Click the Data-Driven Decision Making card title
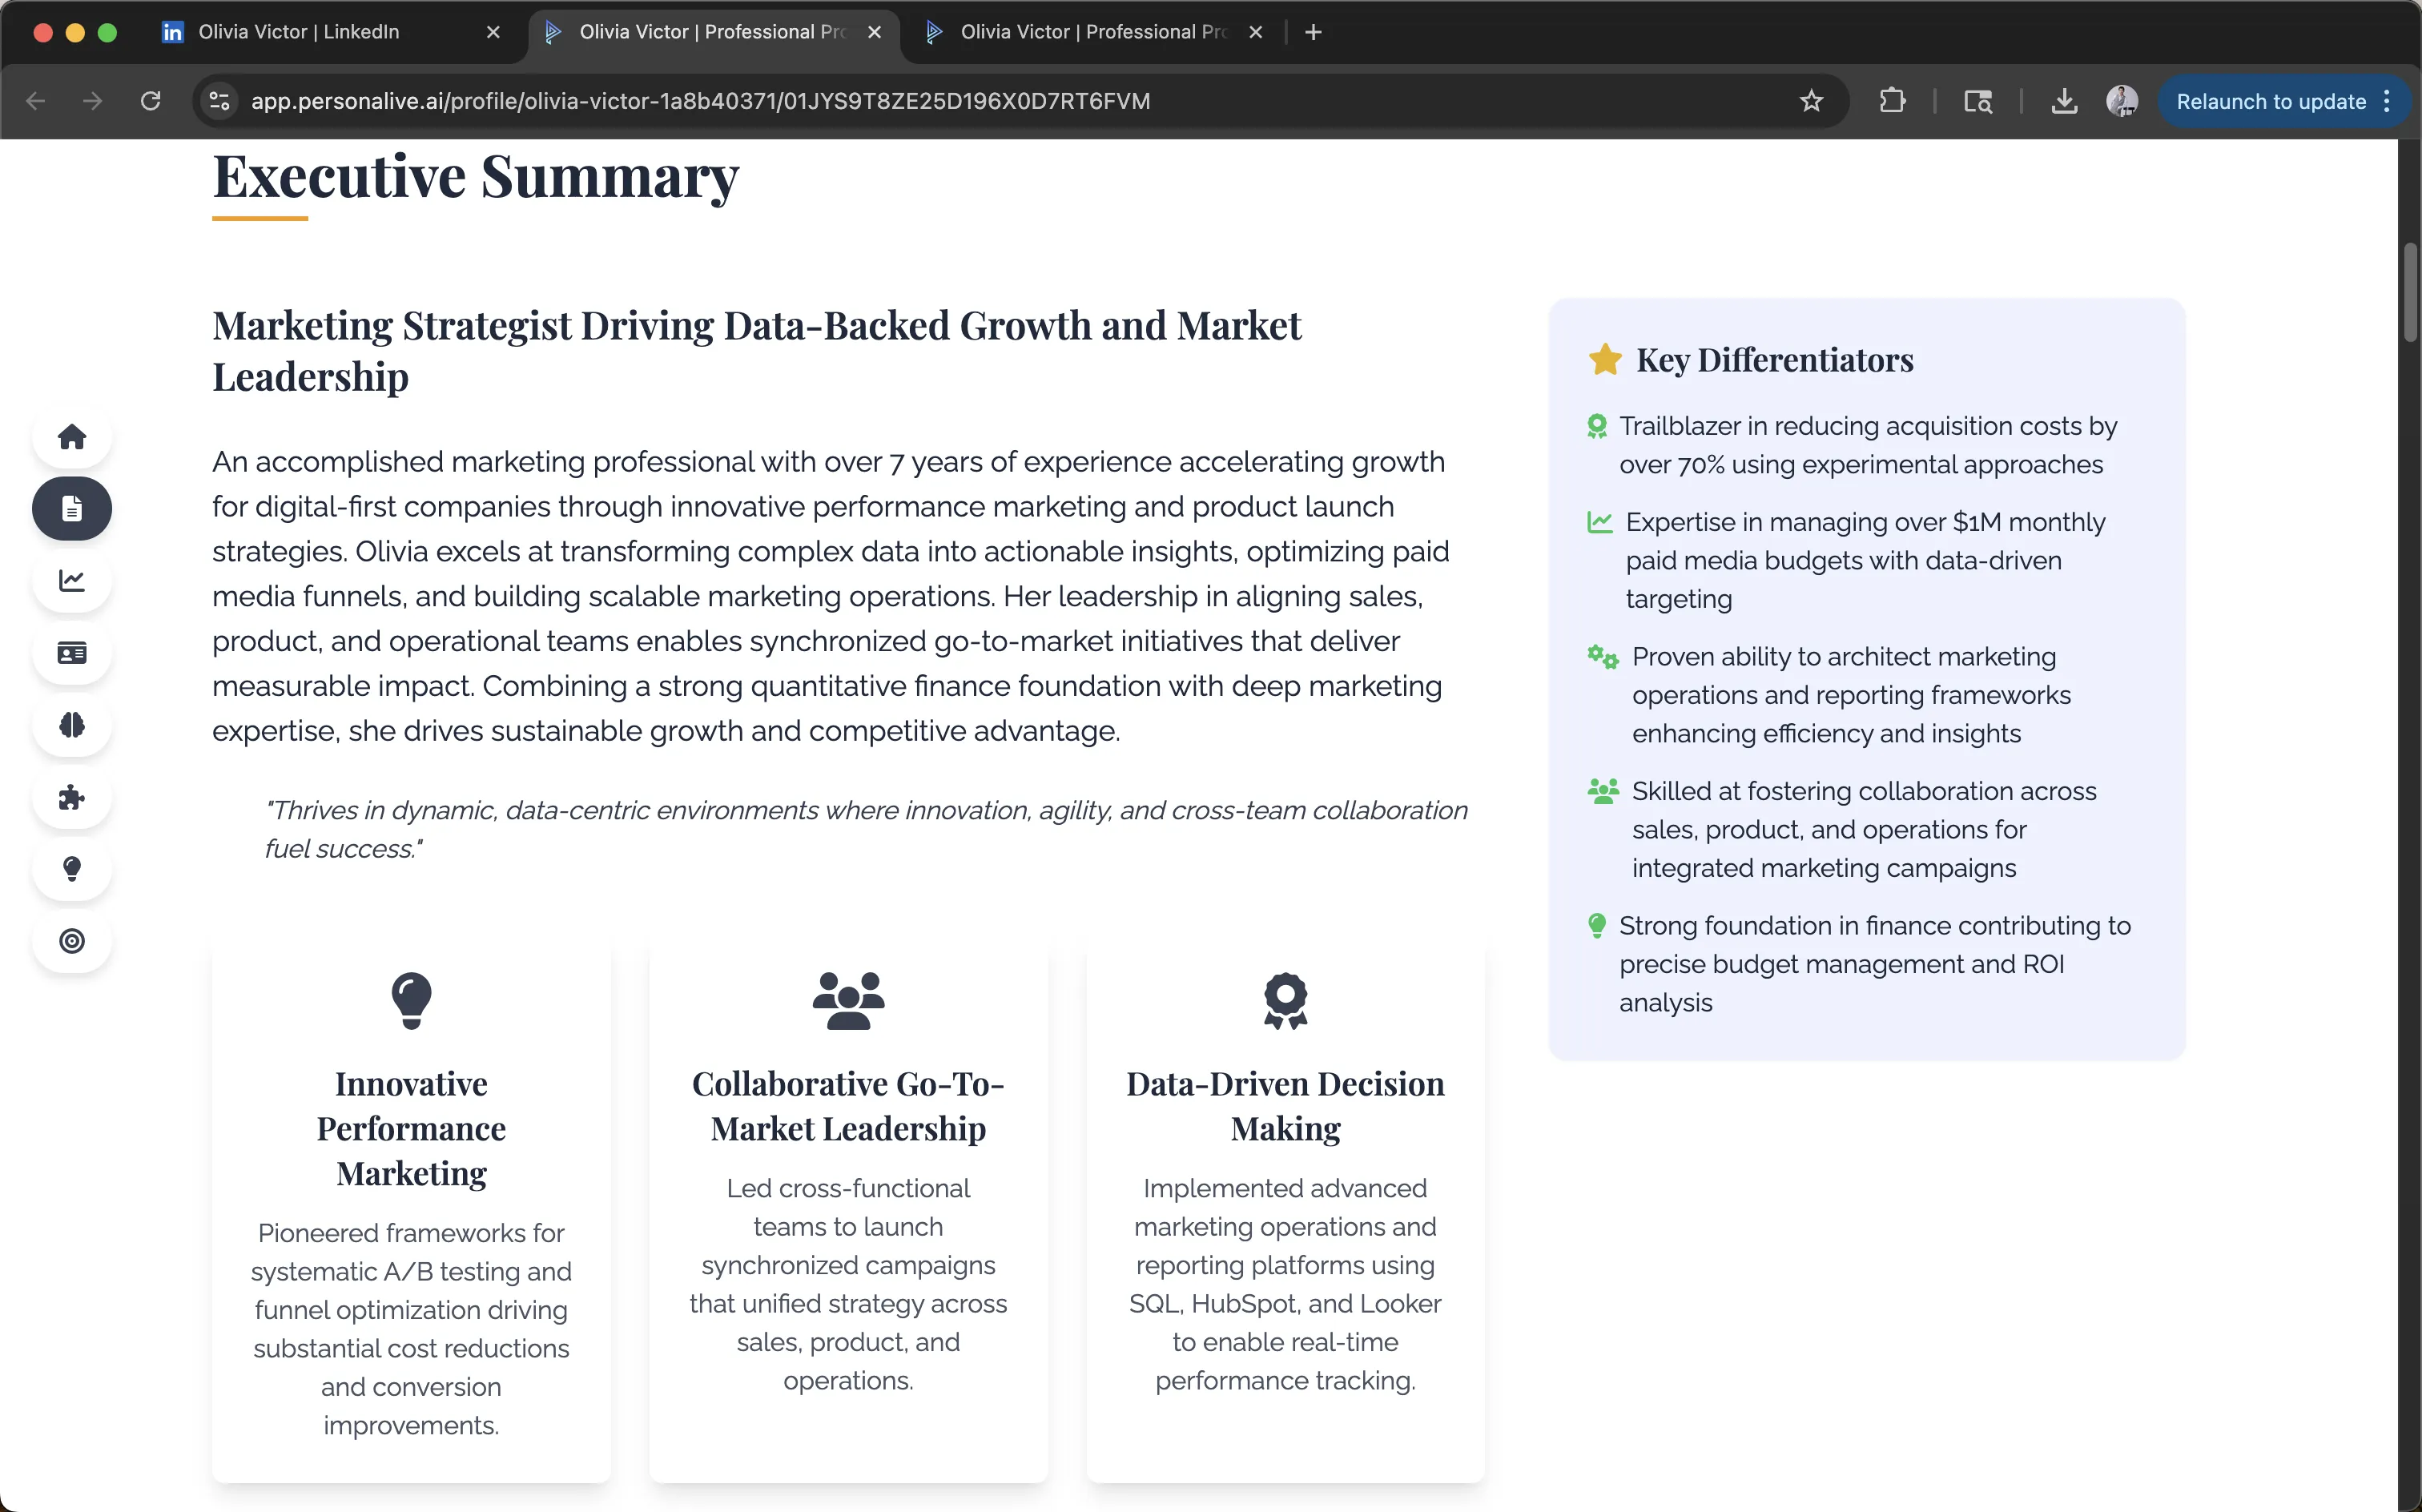2422x1512 pixels. (1285, 1106)
